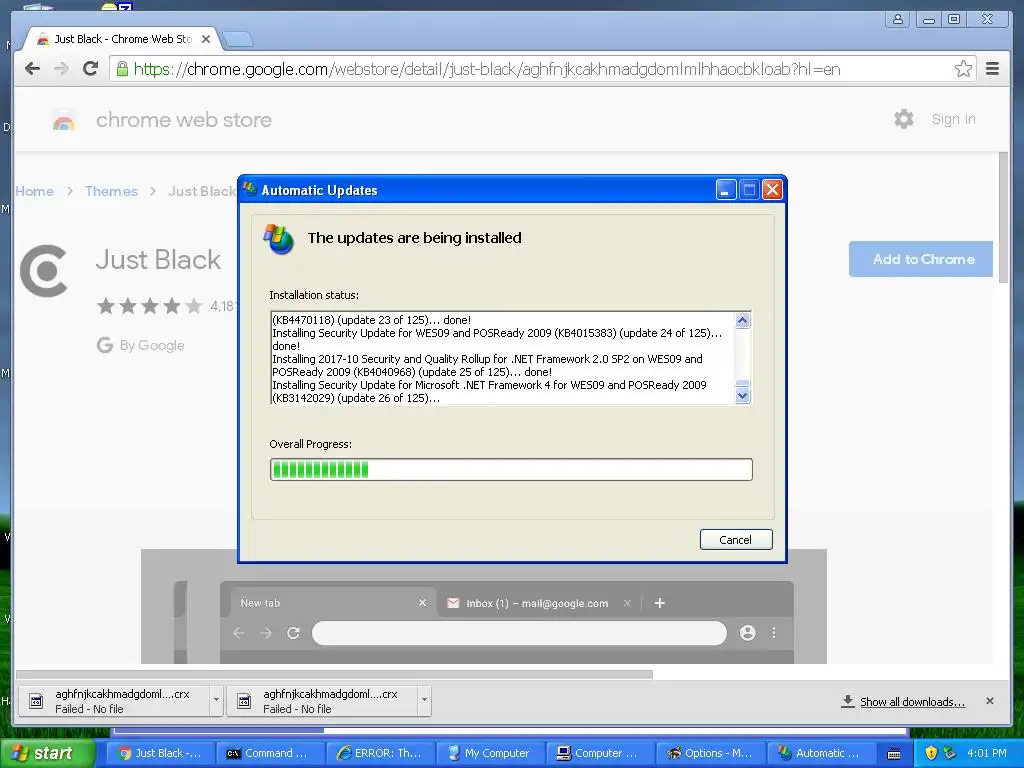Click the Just Black theme icon
This screenshot has height=768, width=1024.
pos(44,271)
